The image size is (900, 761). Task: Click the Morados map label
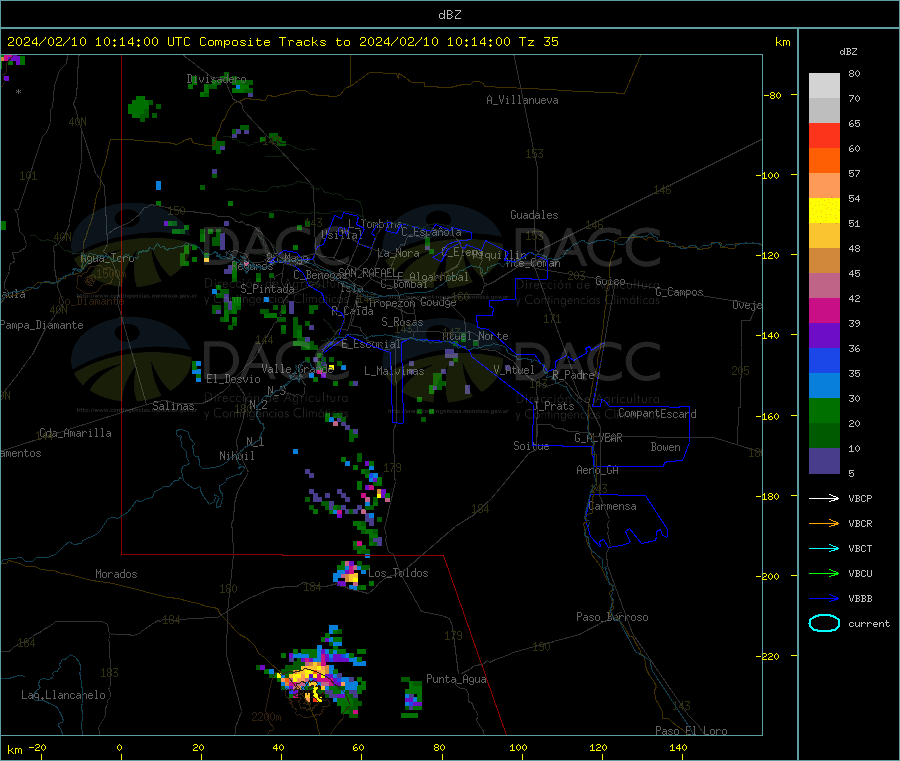coord(116,574)
